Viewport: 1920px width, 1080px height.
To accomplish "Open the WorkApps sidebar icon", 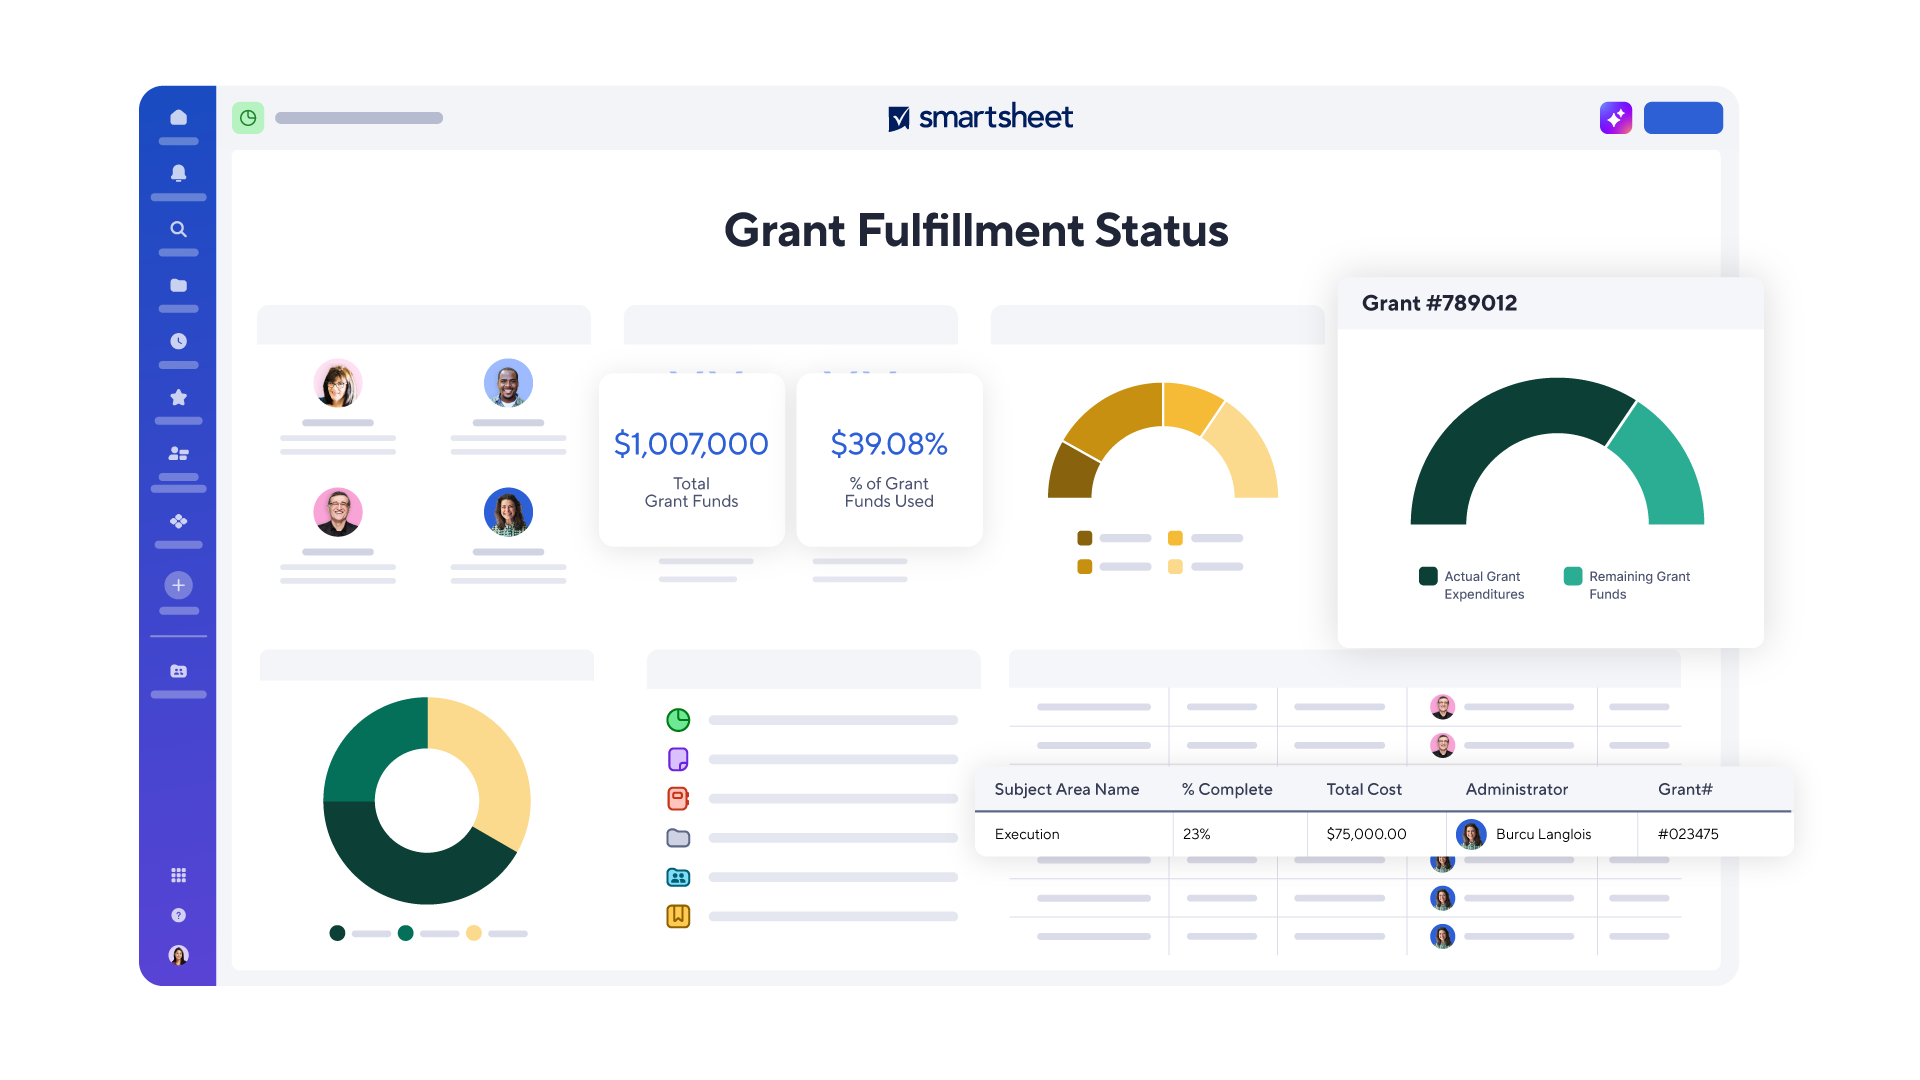I will 178,521.
